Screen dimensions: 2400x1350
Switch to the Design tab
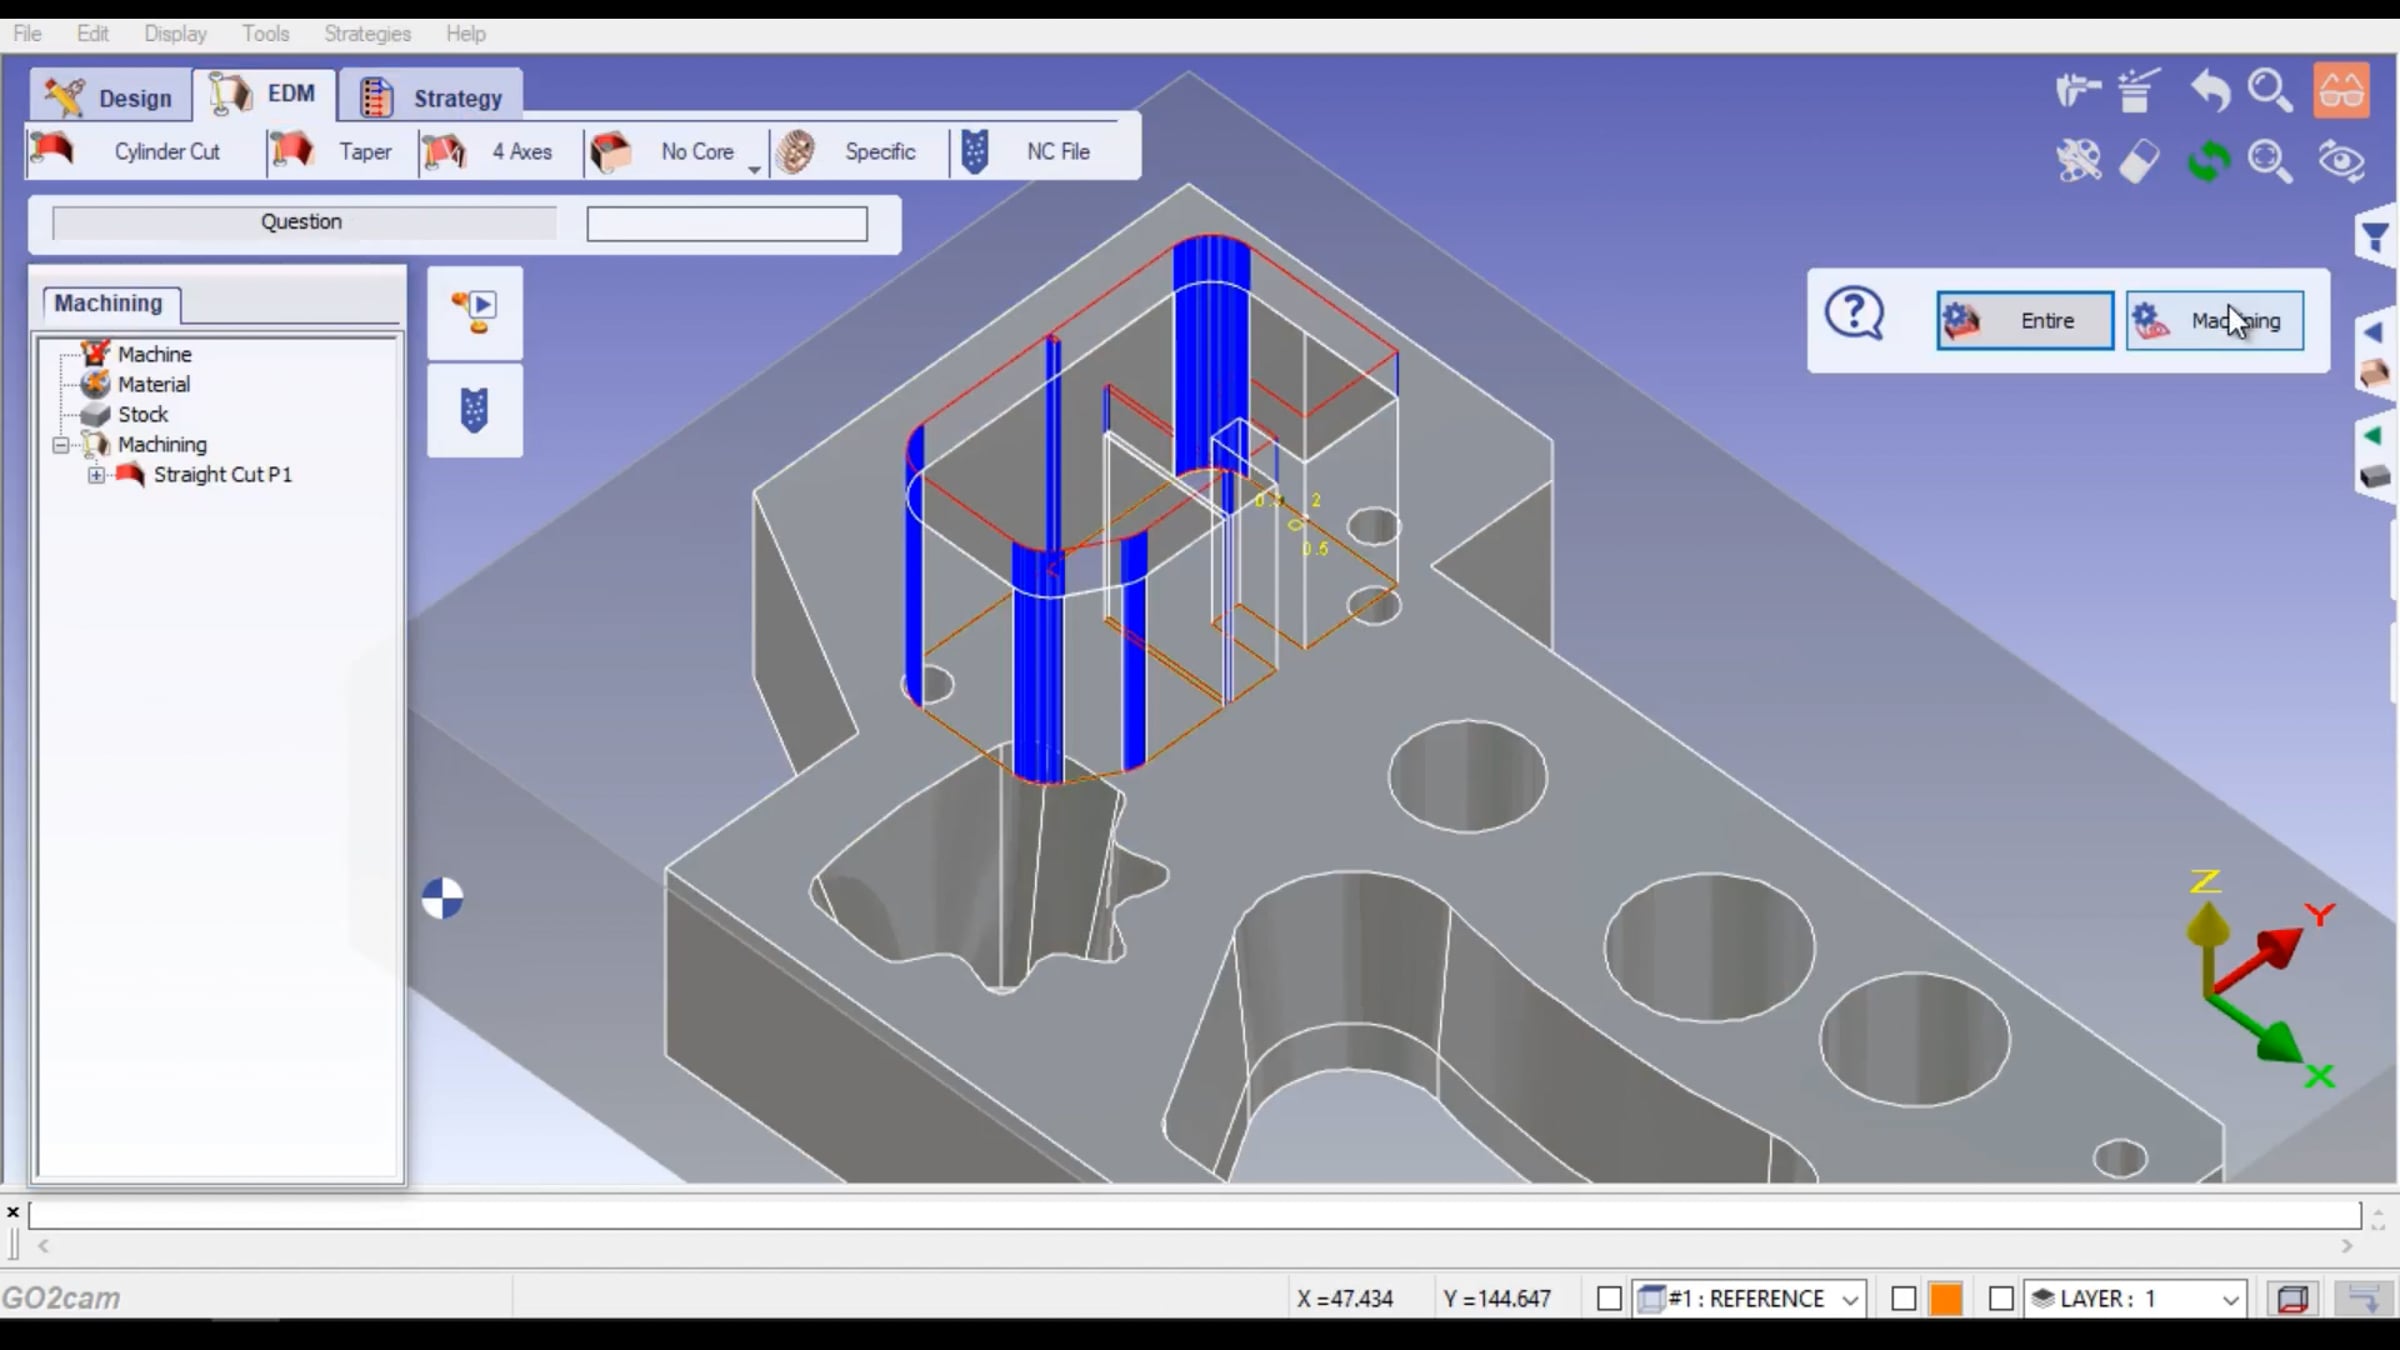(111, 97)
